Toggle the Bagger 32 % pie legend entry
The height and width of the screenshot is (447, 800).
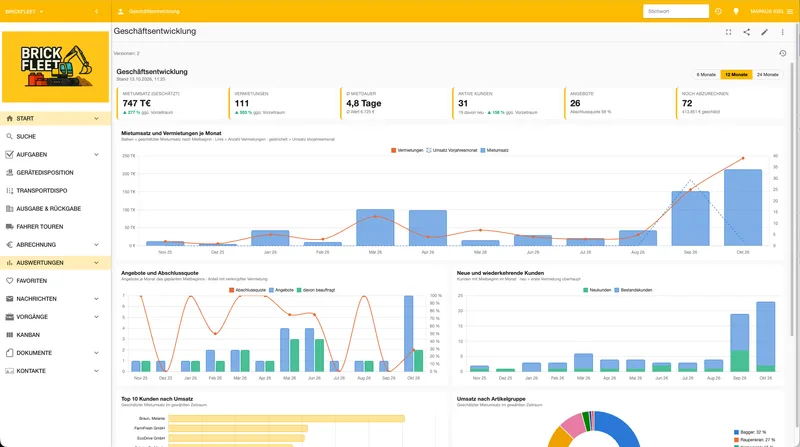[750, 432]
